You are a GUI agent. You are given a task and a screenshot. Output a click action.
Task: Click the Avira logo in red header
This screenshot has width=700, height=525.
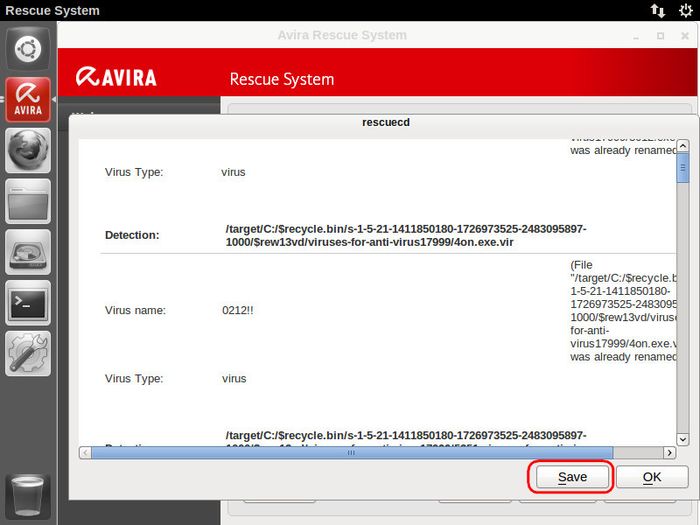[x=113, y=78]
